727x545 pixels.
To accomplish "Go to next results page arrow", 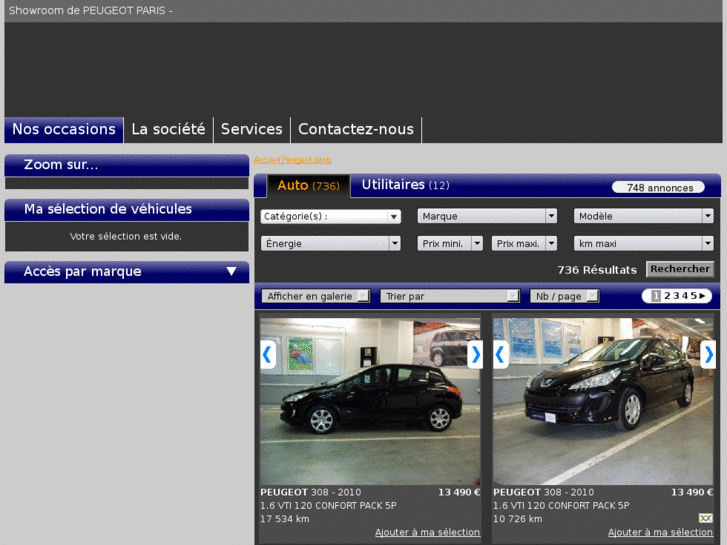I will click(702, 296).
